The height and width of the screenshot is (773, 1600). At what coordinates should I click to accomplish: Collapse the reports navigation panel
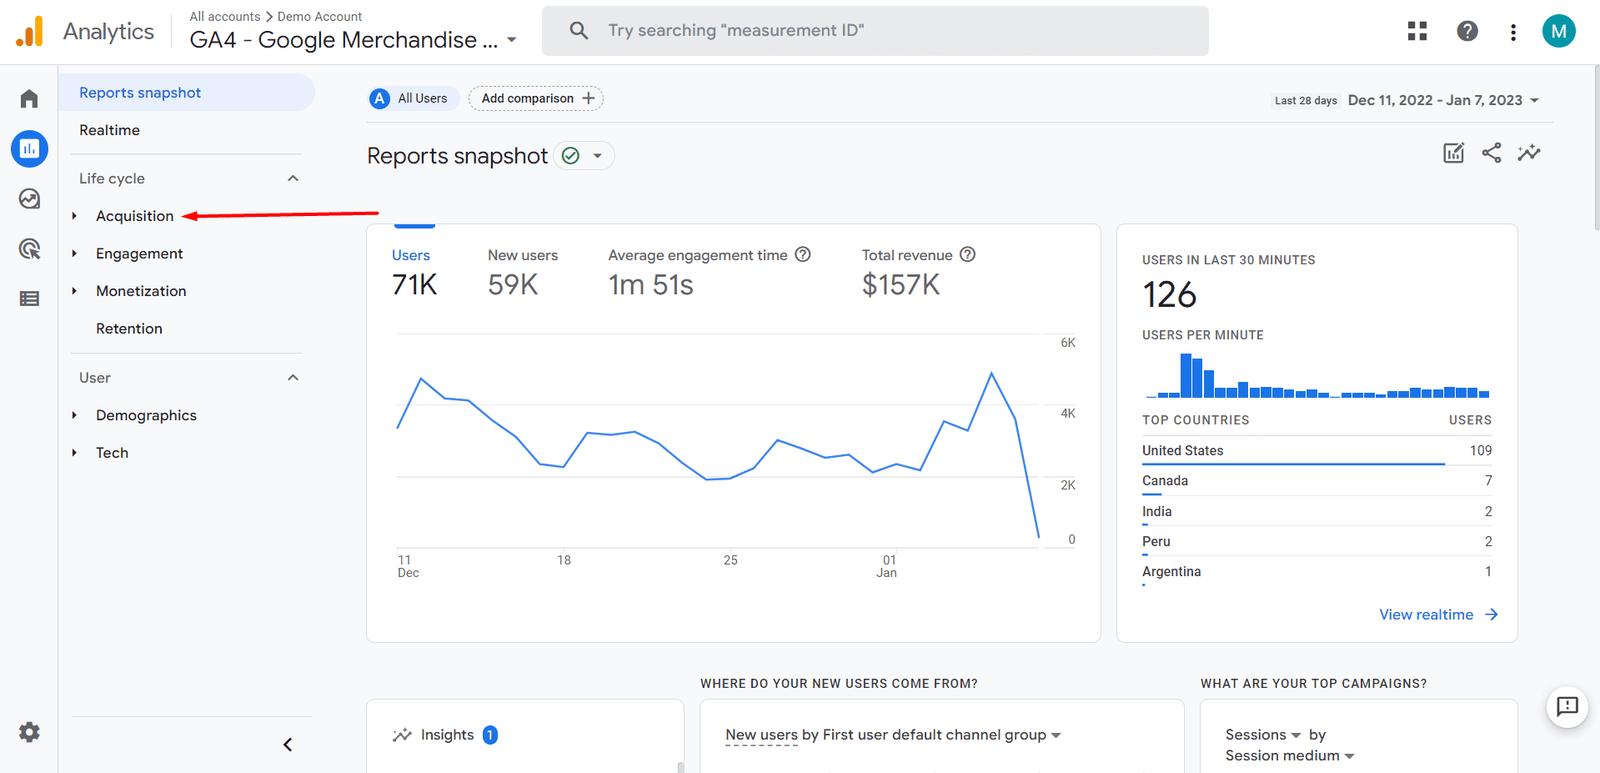click(288, 744)
